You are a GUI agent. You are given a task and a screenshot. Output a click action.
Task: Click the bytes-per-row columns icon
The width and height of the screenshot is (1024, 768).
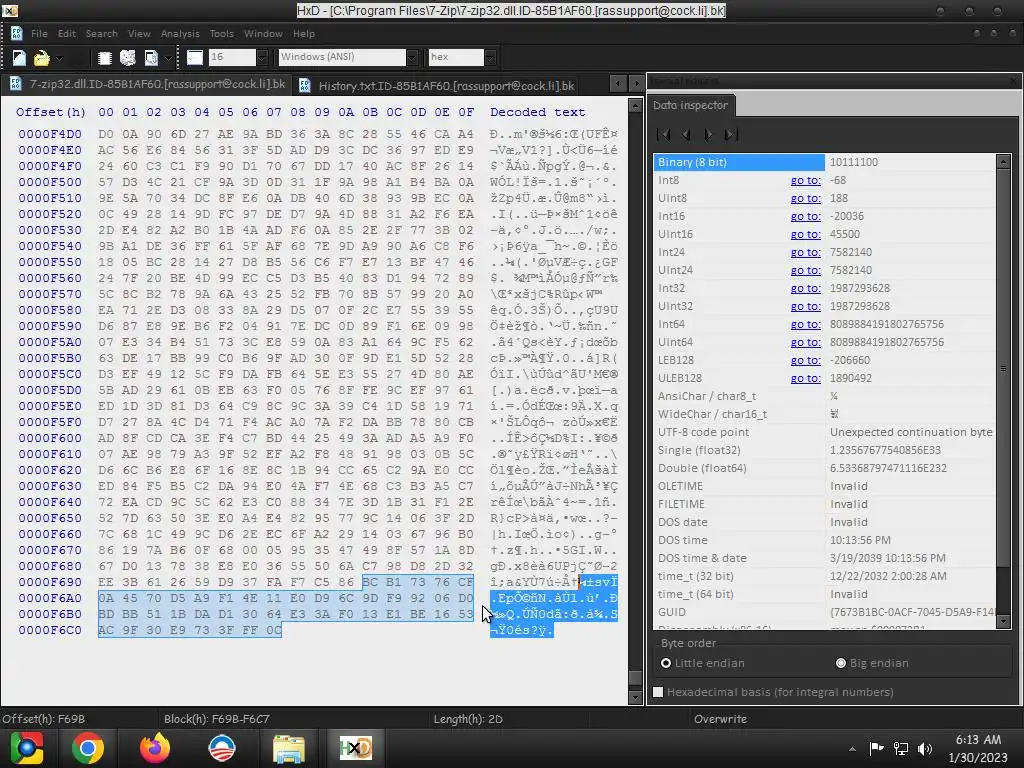point(195,57)
